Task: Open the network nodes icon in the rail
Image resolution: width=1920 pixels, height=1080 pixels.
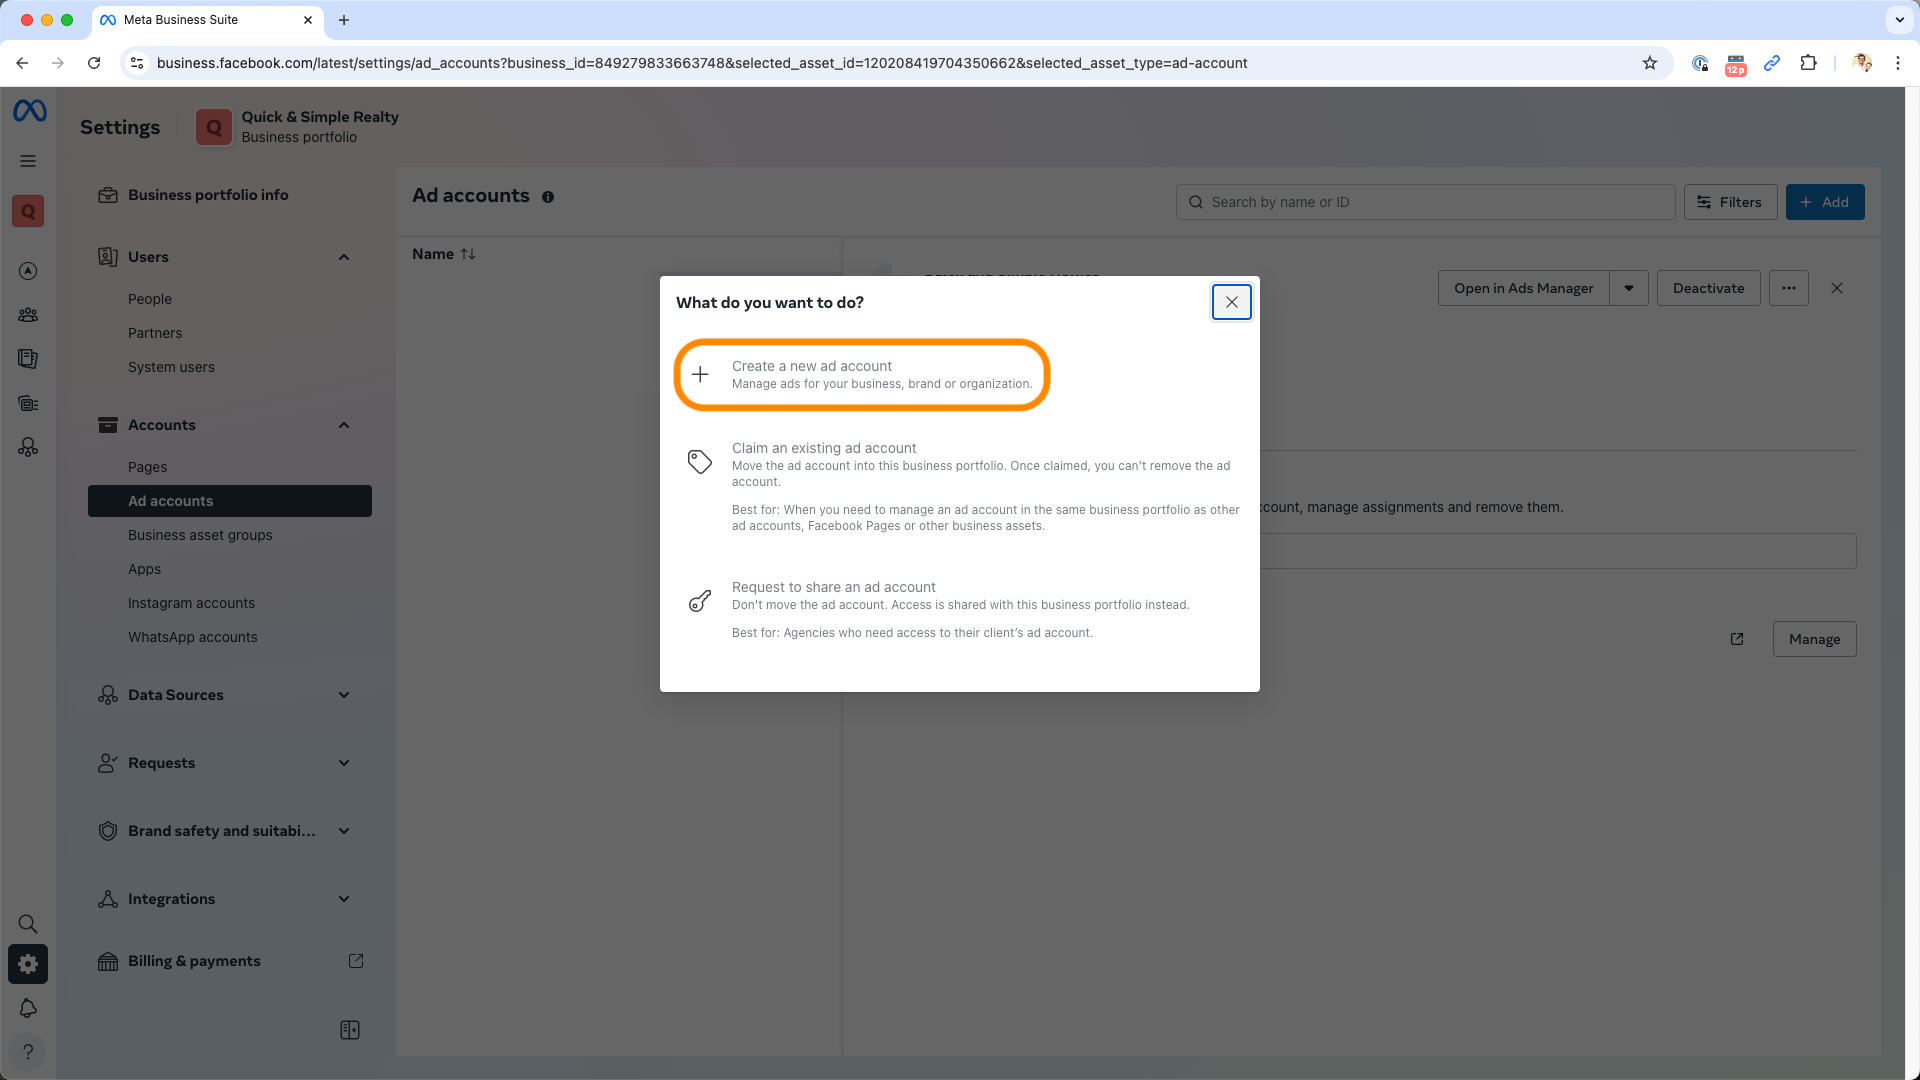Action: pyautogui.click(x=28, y=448)
